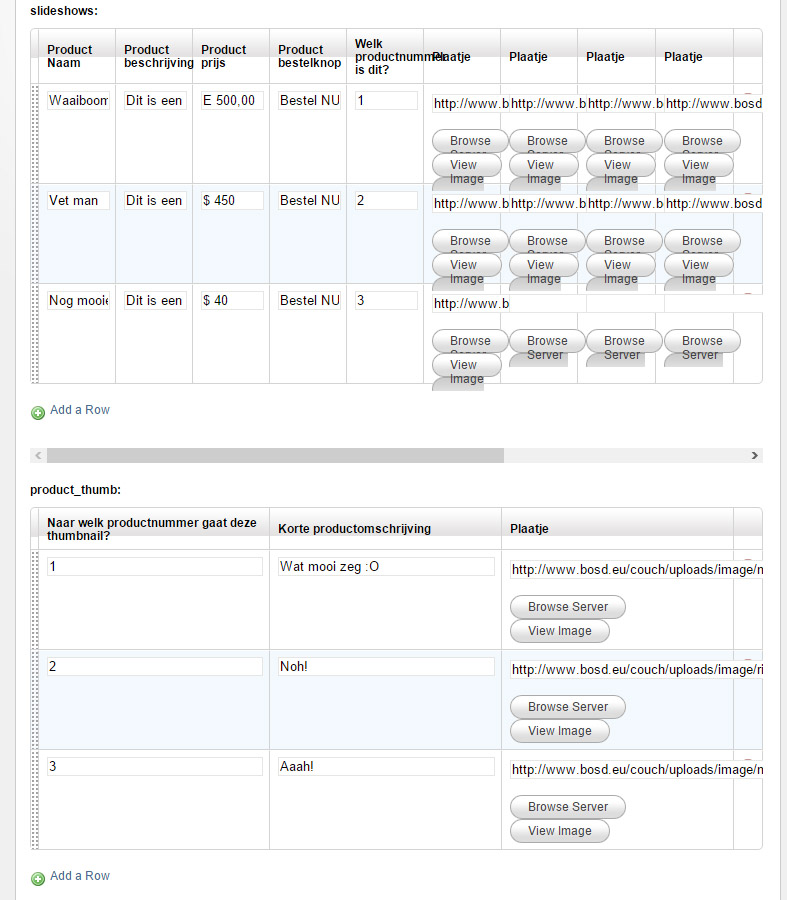Click the 'Wat mooi zeg :O' description field

386,567
